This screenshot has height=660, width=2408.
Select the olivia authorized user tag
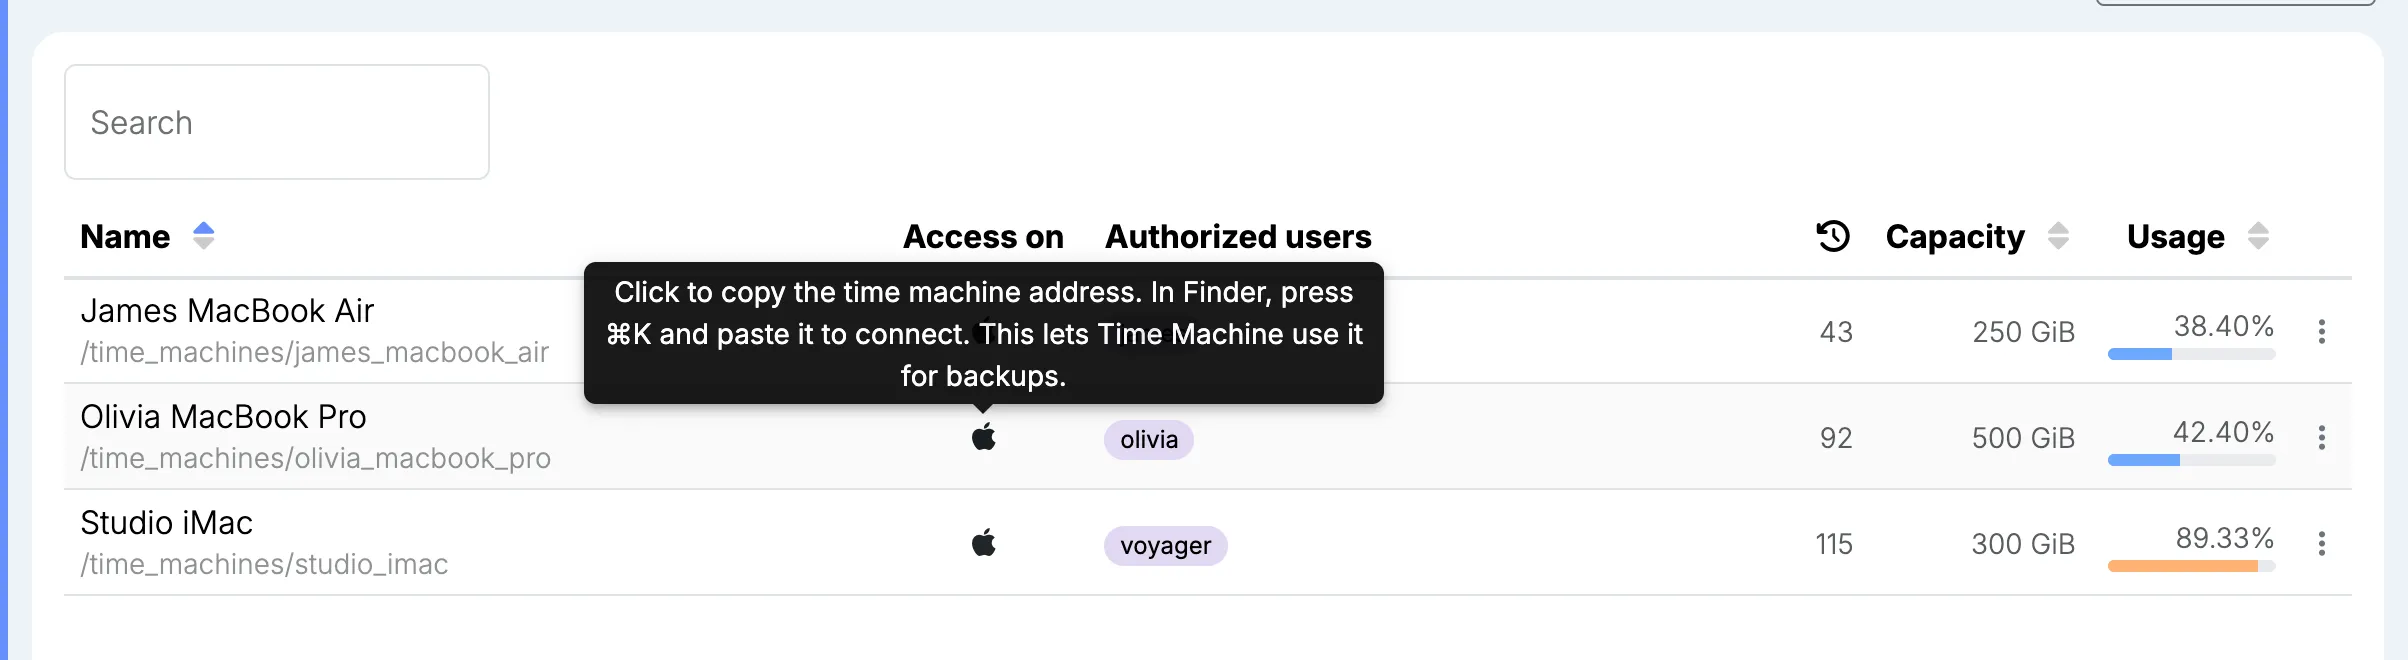1149,440
